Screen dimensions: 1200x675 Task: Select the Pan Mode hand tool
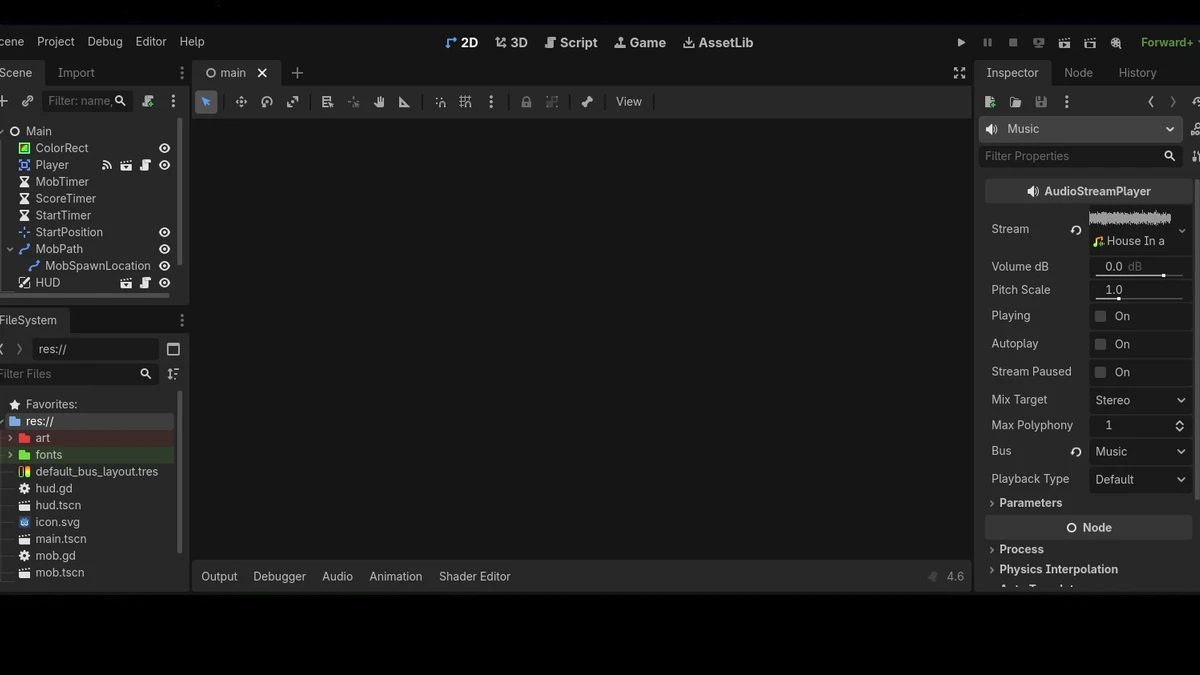(x=379, y=102)
